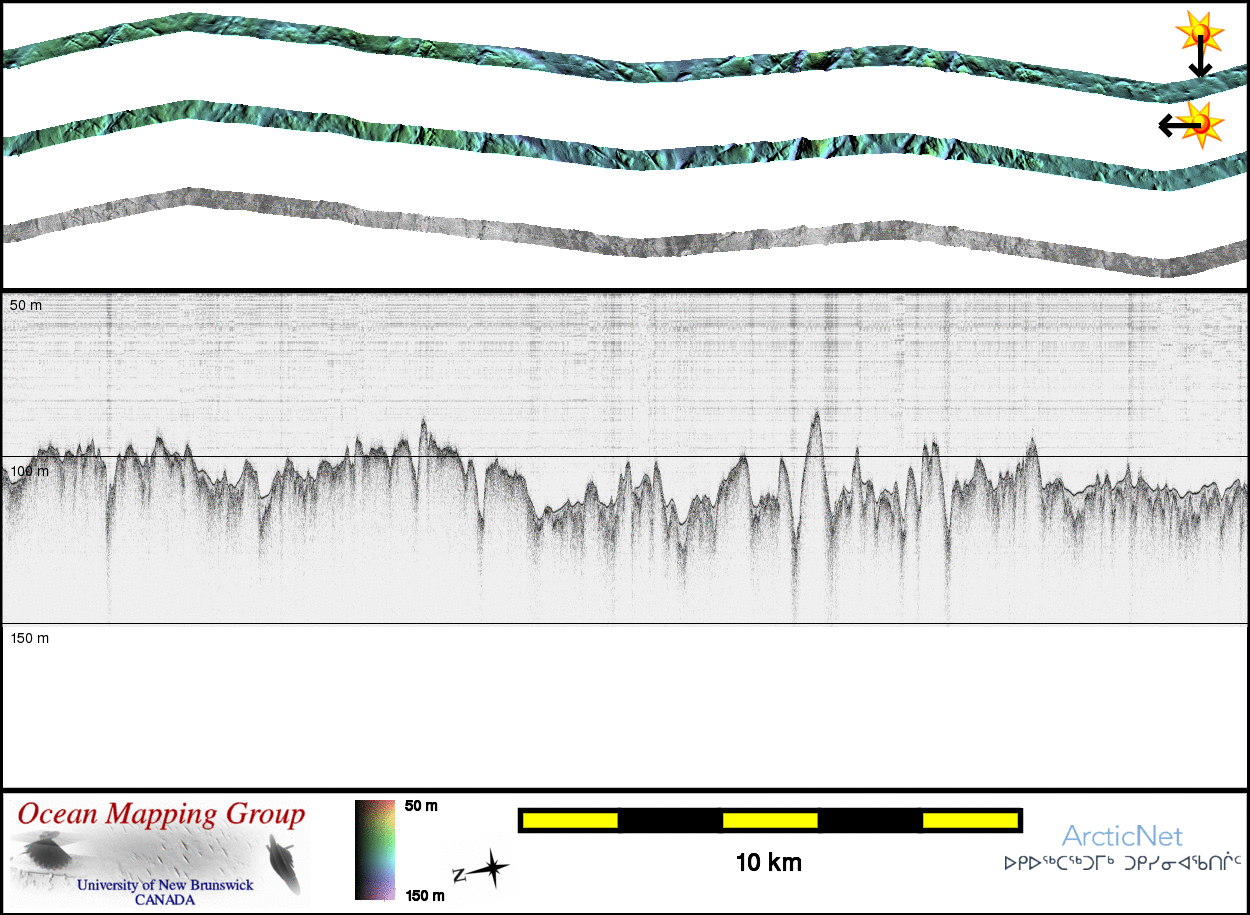The height and width of the screenshot is (915, 1250).
Task: Click the lower sun illumination icon
Action: tap(1203, 123)
